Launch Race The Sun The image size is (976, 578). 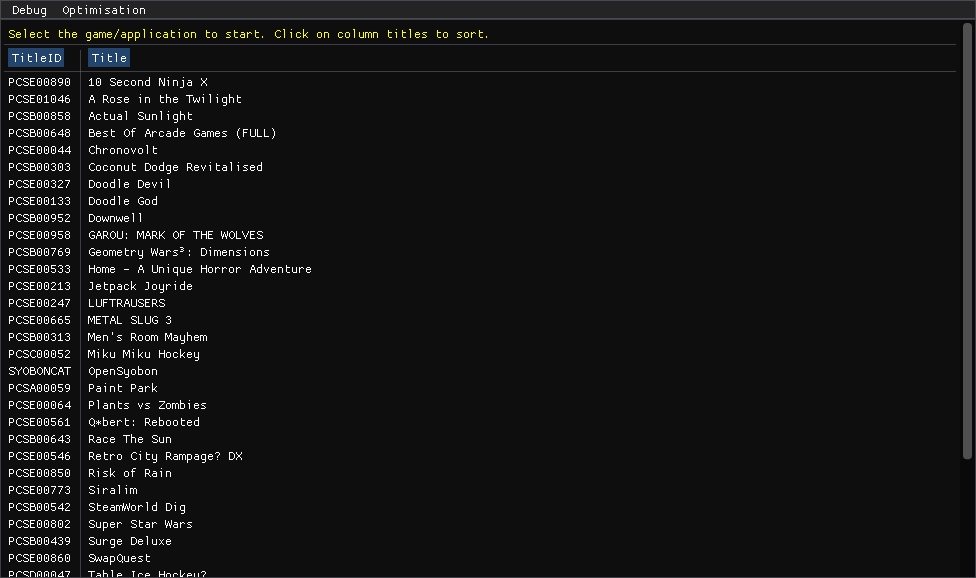(130, 439)
